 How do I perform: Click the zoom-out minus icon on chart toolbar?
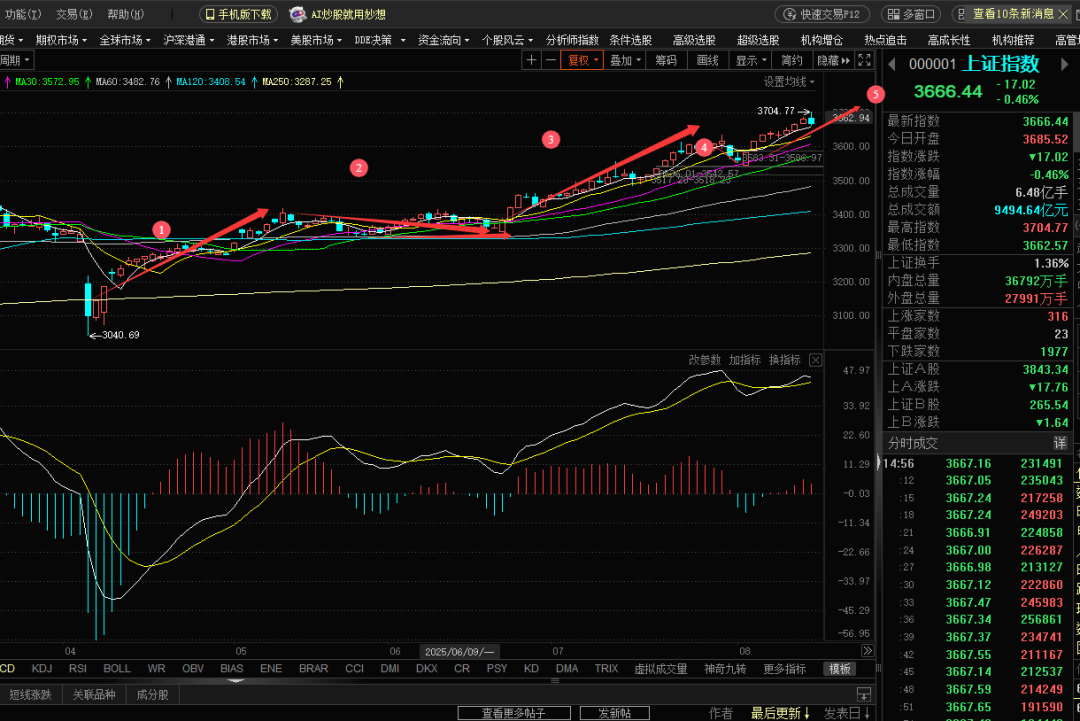click(550, 60)
